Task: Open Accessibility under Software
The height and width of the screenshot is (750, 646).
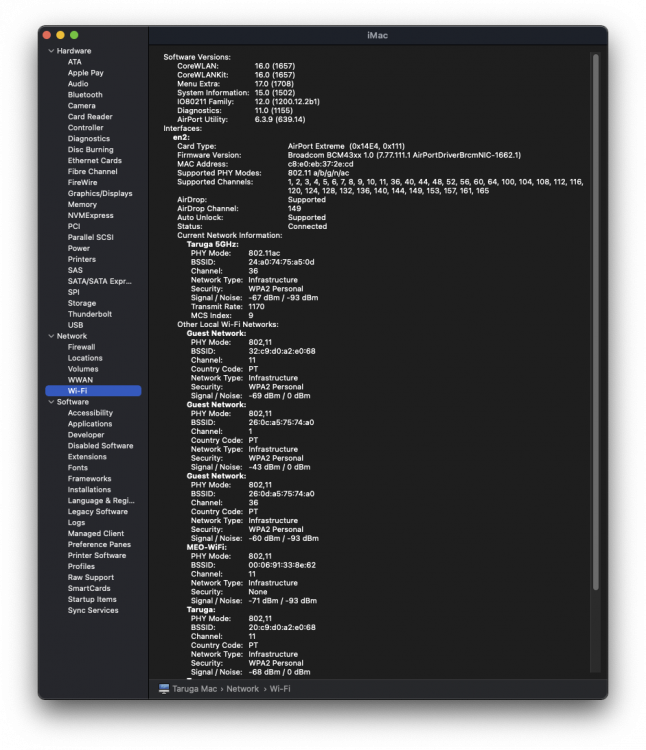Action: tap(90, 413)
